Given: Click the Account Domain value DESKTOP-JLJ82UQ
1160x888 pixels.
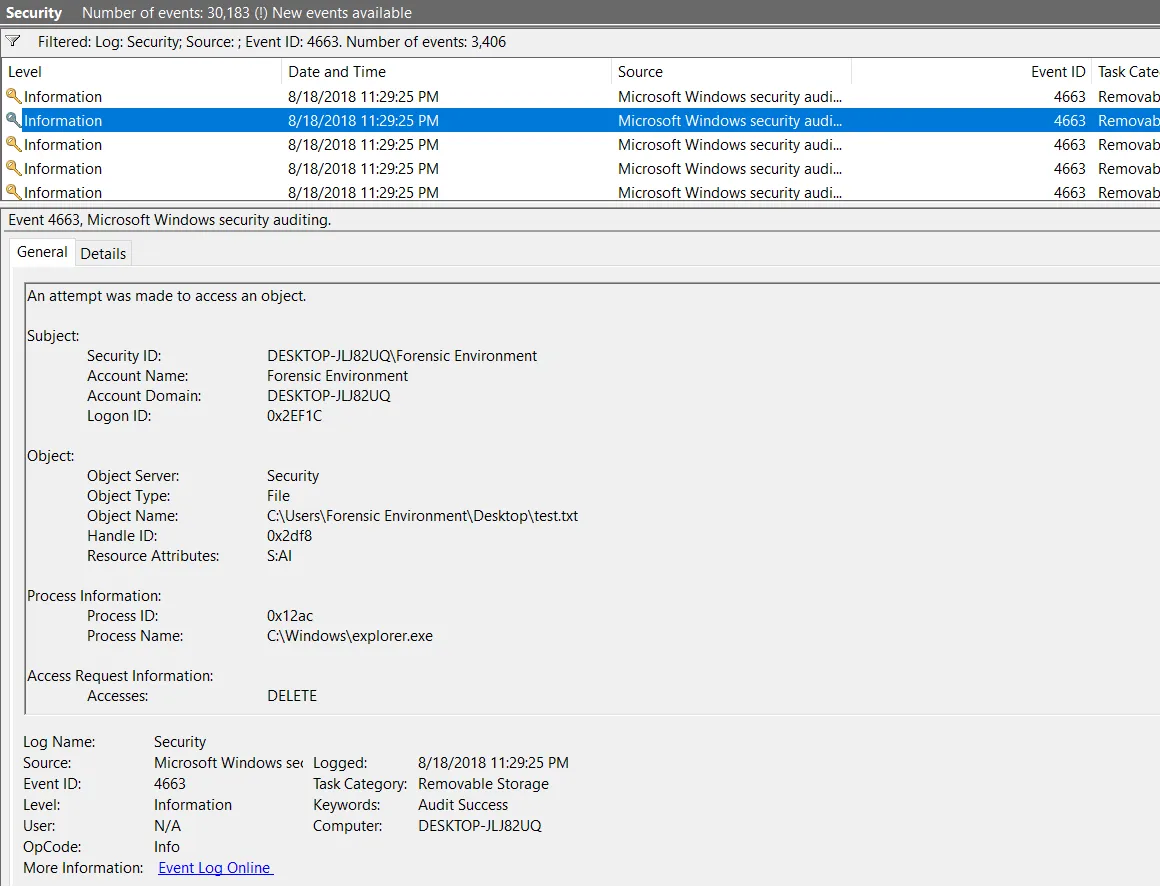Looking at the screenshot, I should pyautogui.click(x=328, y=396).
